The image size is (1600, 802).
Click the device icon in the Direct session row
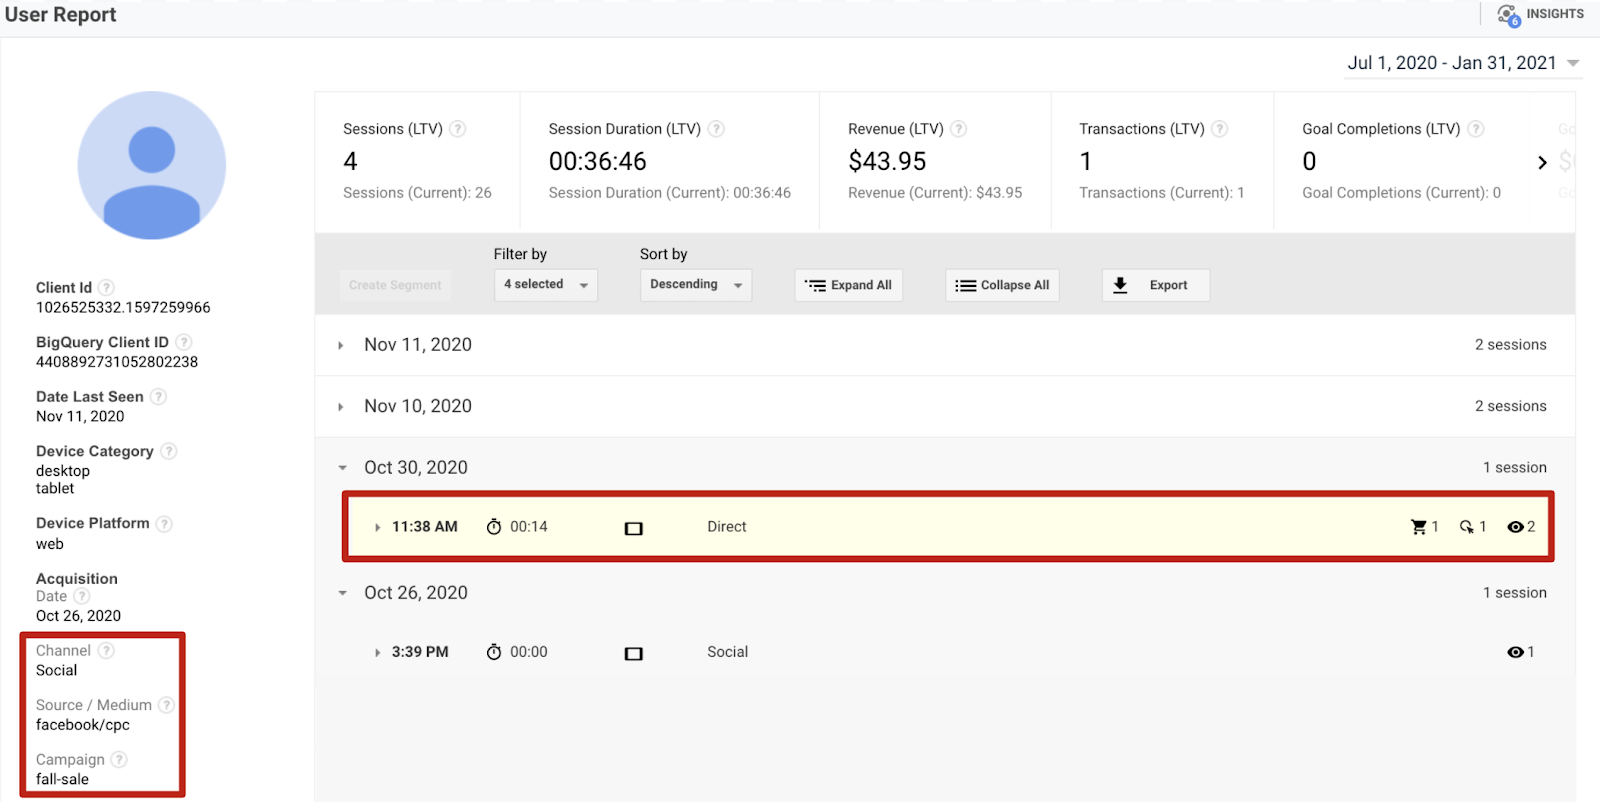(x=634, y=528)
